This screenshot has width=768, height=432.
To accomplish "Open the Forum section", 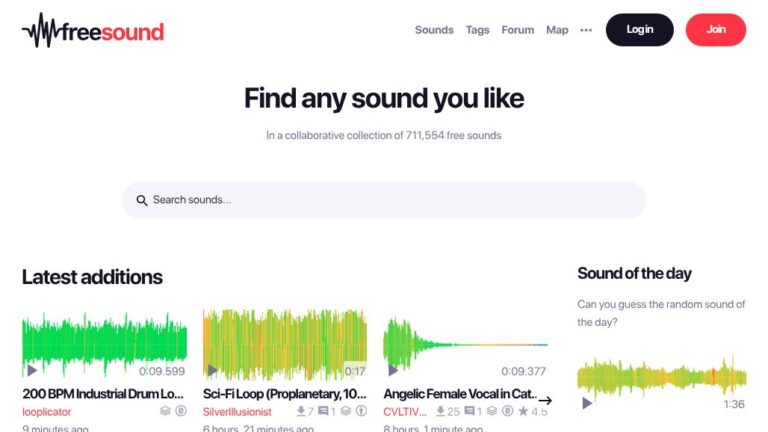I will 517,30.
